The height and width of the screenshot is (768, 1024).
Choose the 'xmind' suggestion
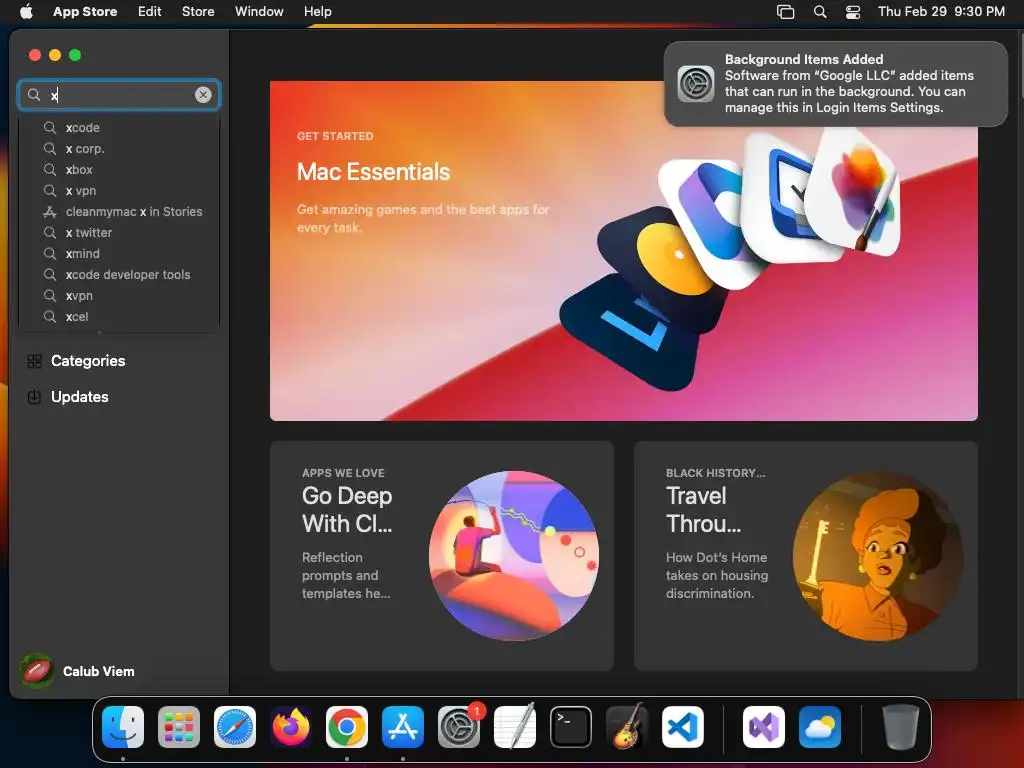119,253
